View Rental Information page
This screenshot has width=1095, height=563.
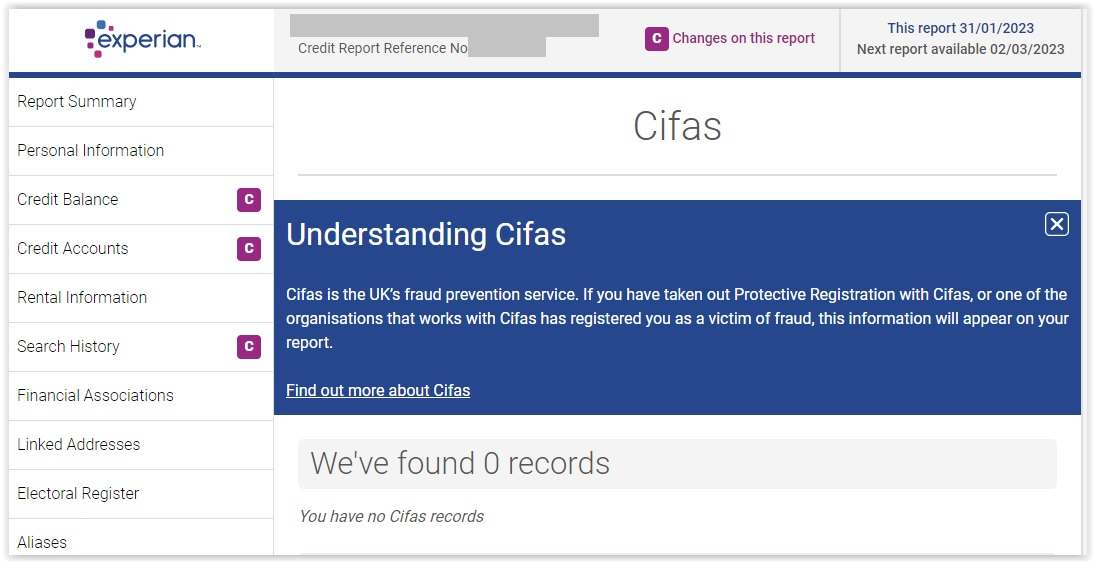click(141, 298)
